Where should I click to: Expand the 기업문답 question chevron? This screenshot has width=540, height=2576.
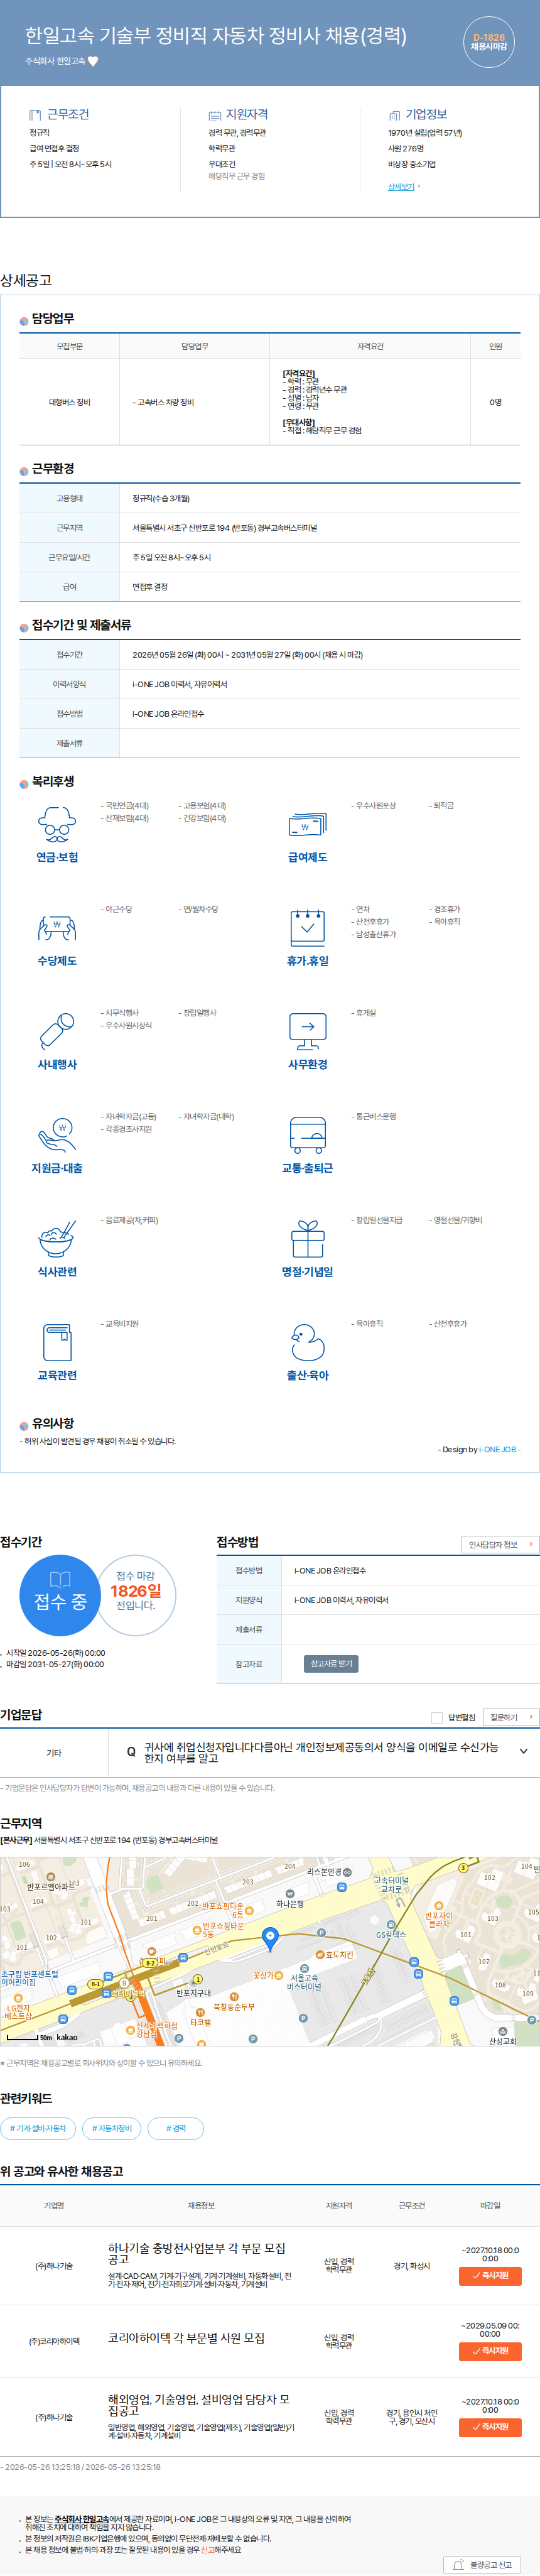click(523, 1751)
